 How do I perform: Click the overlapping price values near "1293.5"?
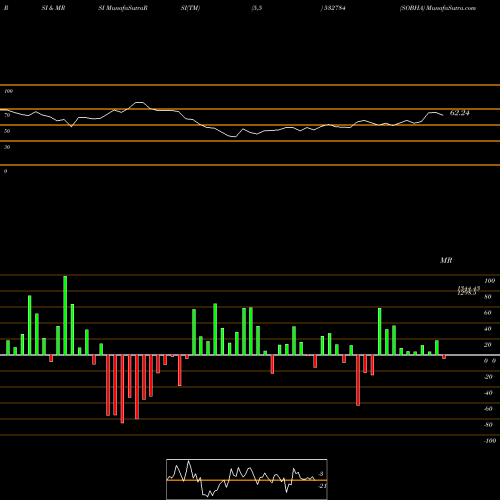tap(468, 291)
